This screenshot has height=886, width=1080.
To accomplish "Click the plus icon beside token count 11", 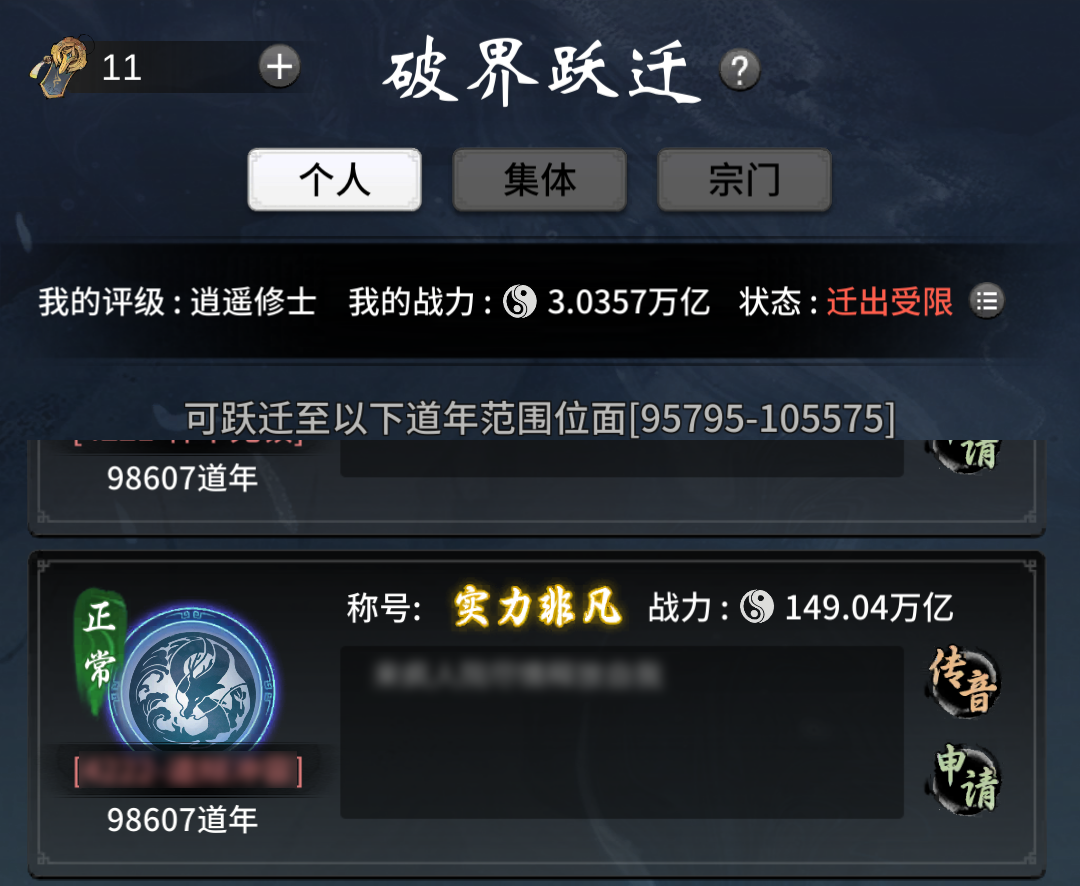I will pyautogui.click(x=280, y=67).
